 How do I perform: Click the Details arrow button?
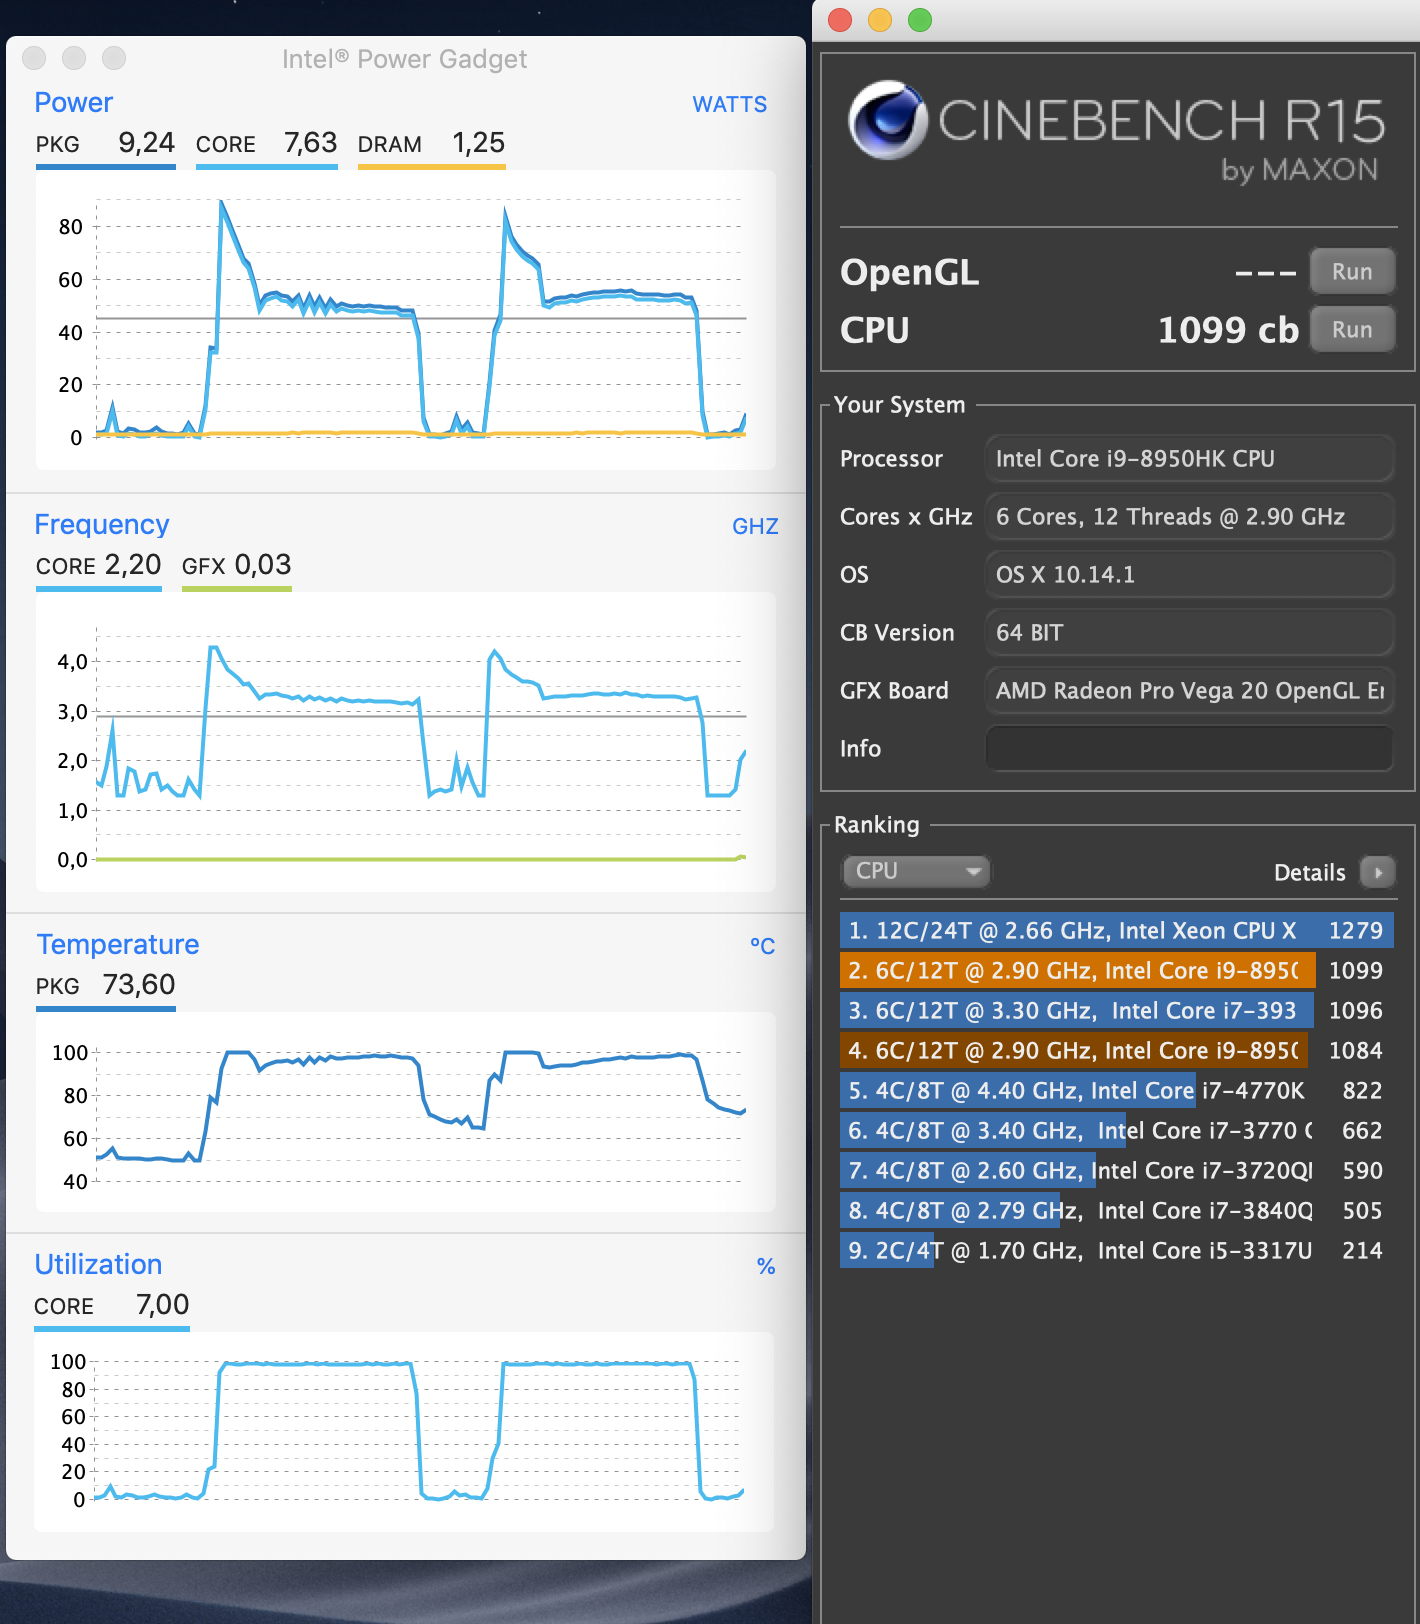[1378, 872]
